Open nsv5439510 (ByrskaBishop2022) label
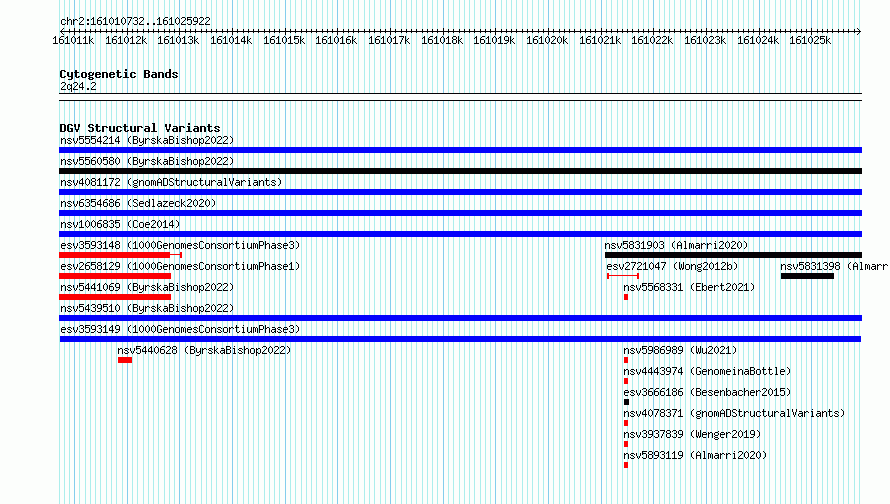Image resolution: width=890 pixels, height=504 pixels. (147, 308)
